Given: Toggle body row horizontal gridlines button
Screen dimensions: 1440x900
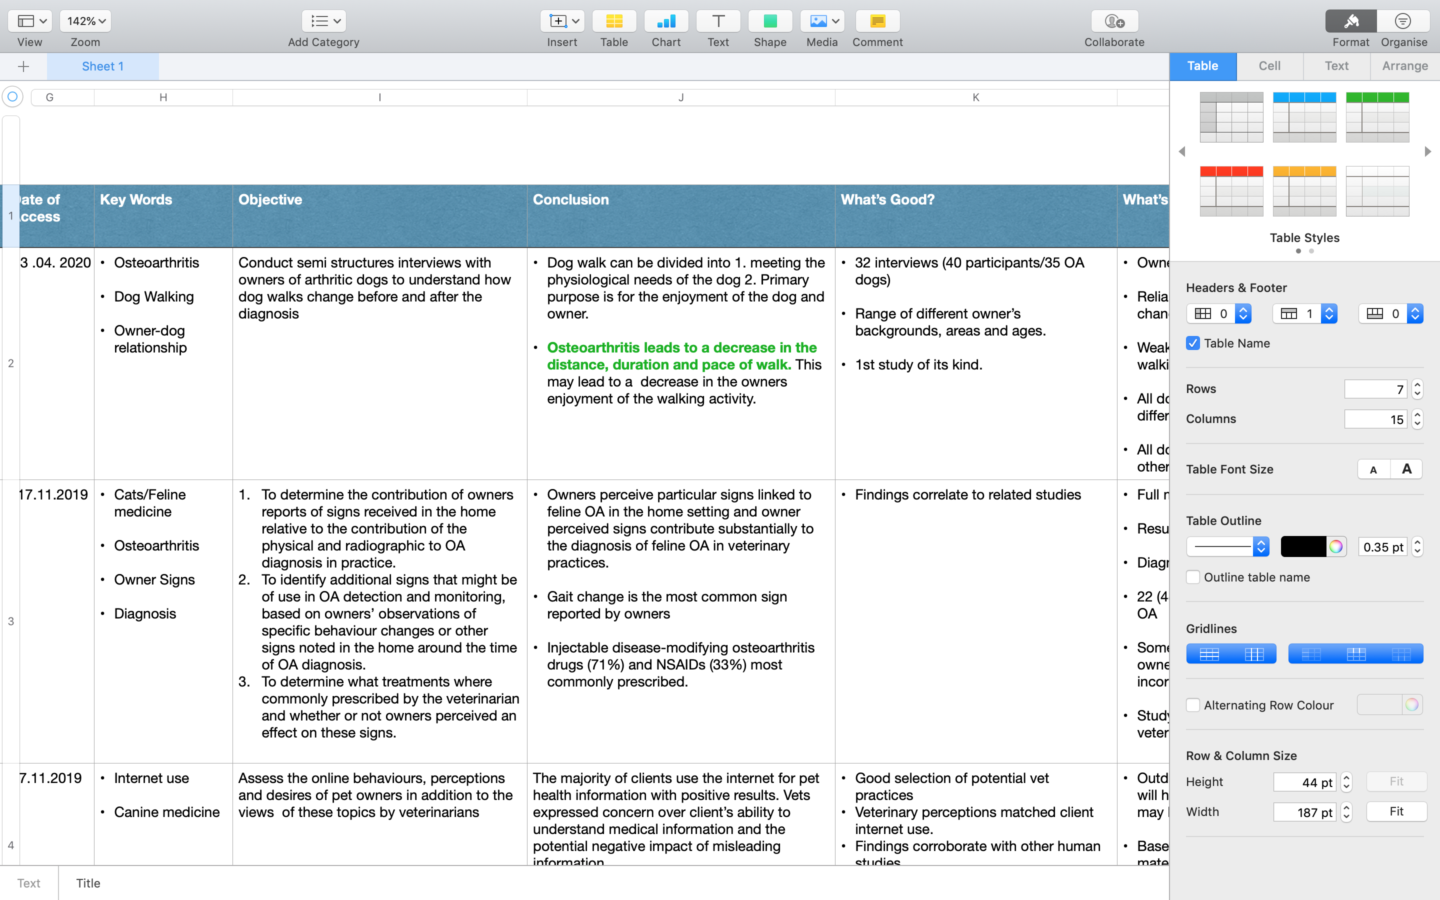Looking at the screenshot, I should coord(1209,654).
